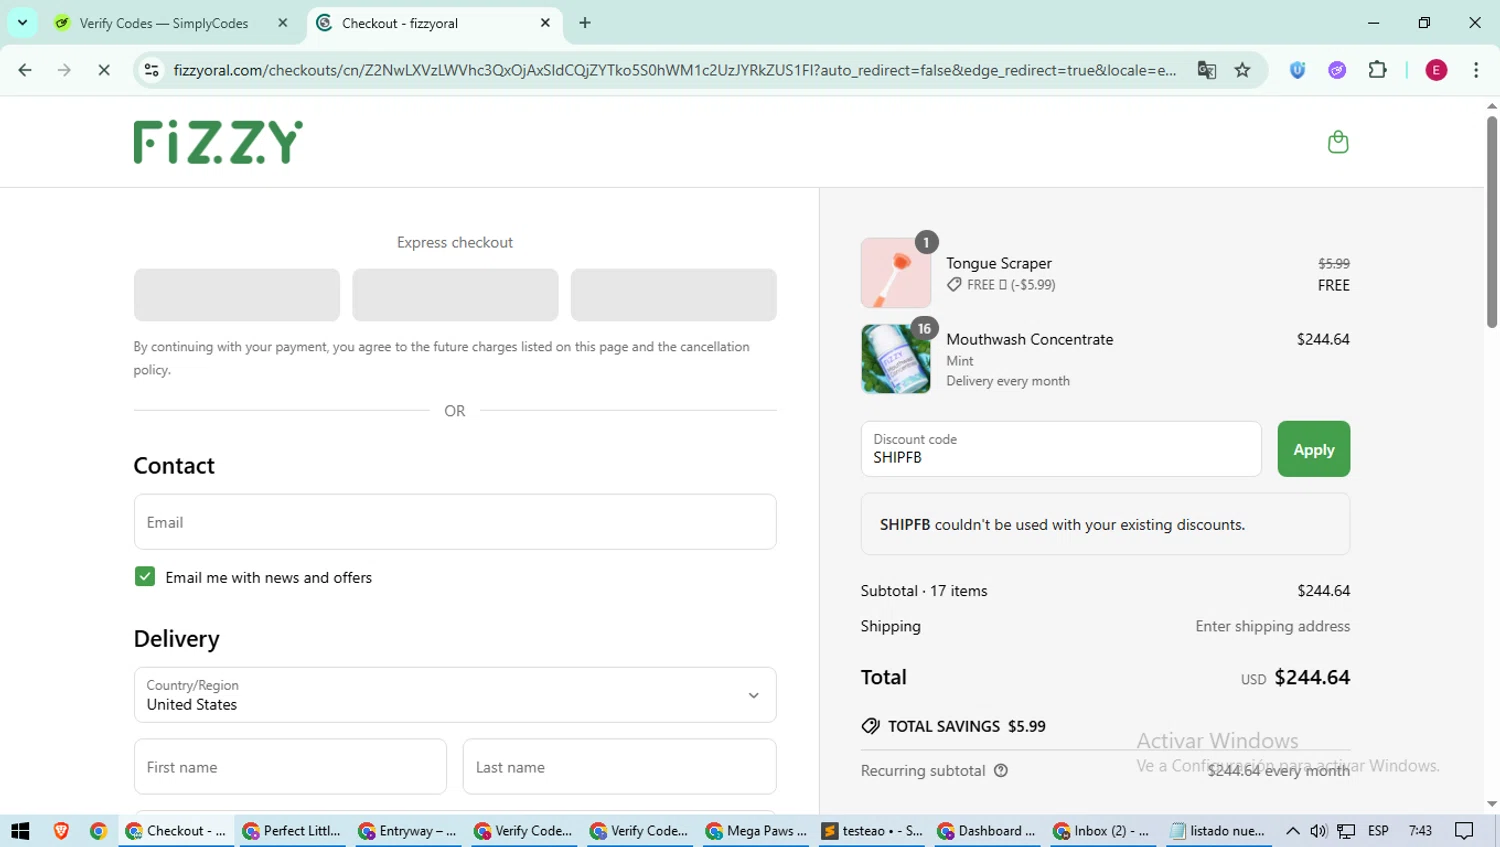The width and height of the screenshot is (1500, 847).
Task: Launch Brave browser from taskbar
Action: (x=61, y=831)
